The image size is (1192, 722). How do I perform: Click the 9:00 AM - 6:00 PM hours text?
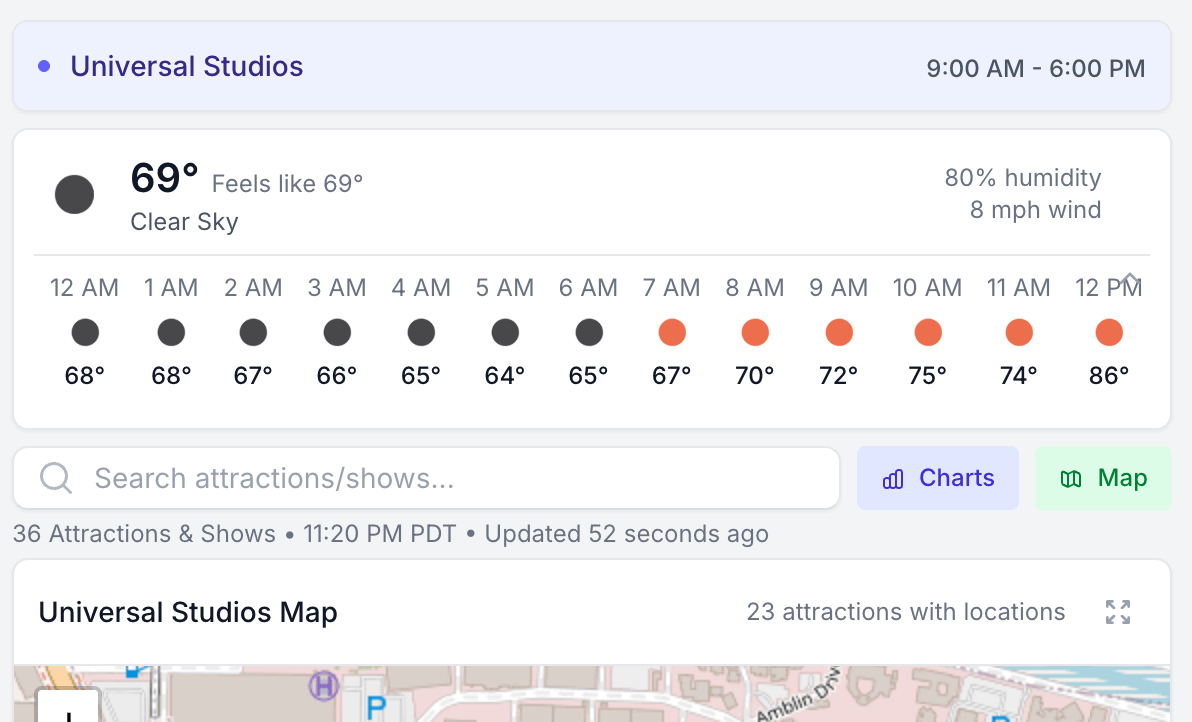tap(1035, 68)
